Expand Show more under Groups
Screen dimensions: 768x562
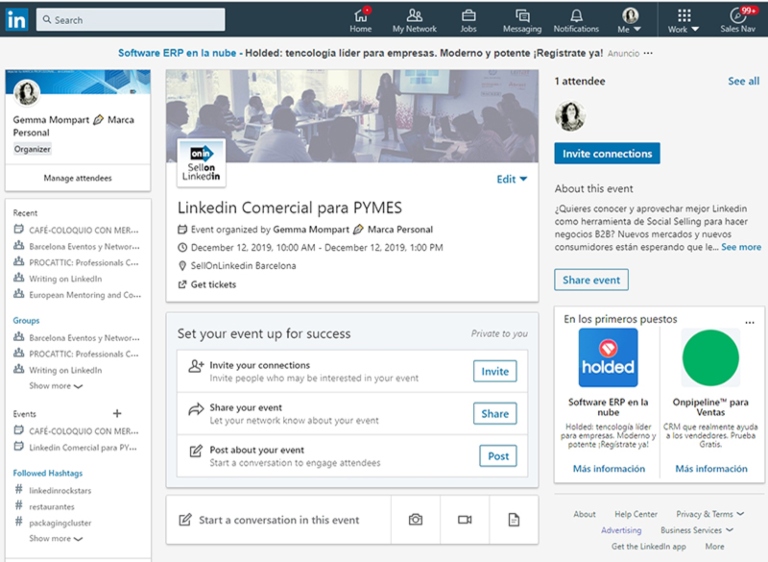[55, 386]
